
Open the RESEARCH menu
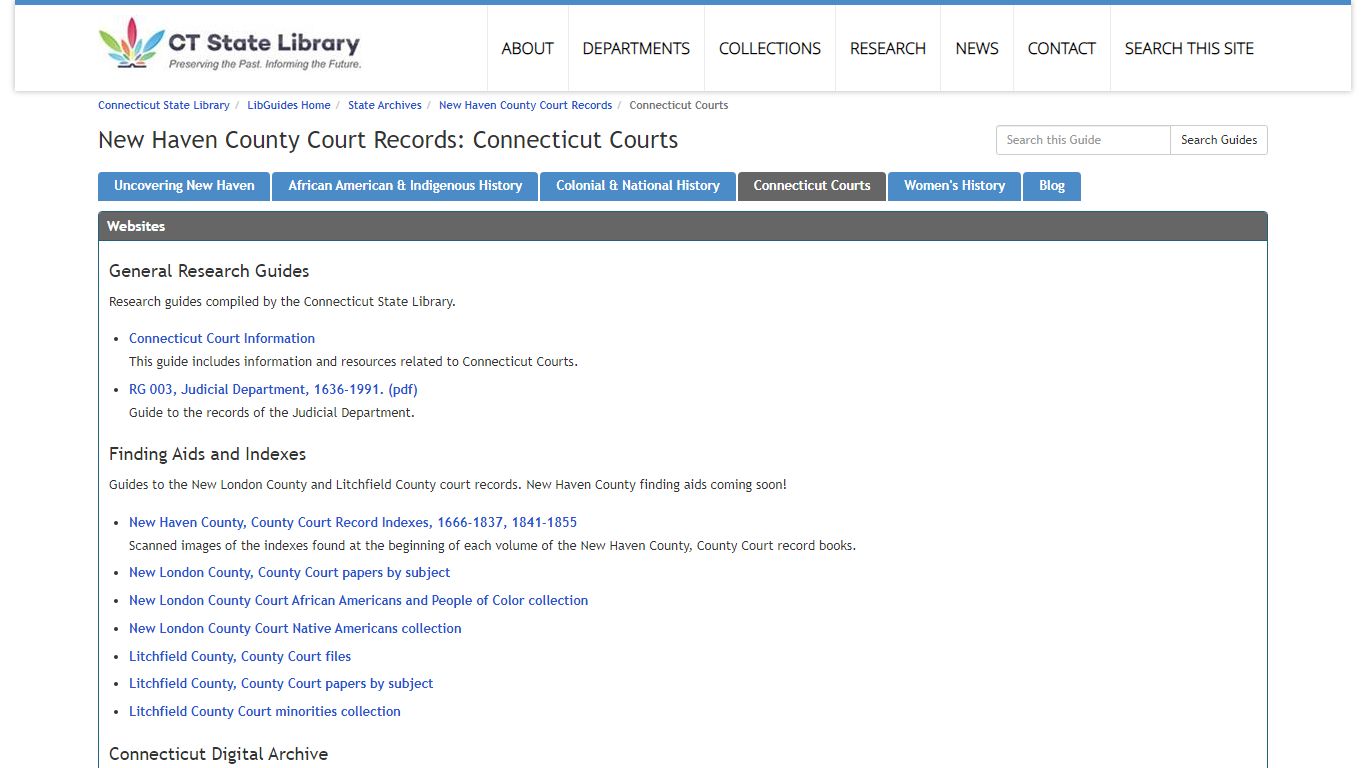click(888, 48)
